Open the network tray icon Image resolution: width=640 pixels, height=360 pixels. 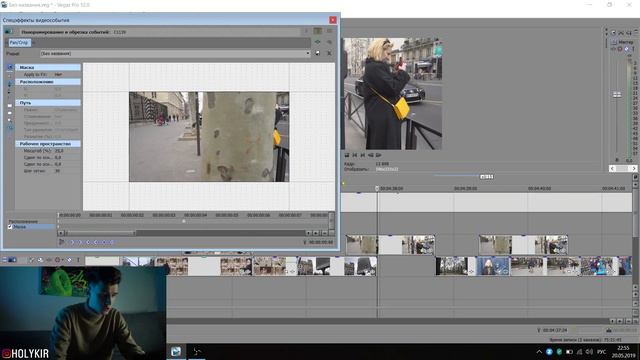pos(579,352)
